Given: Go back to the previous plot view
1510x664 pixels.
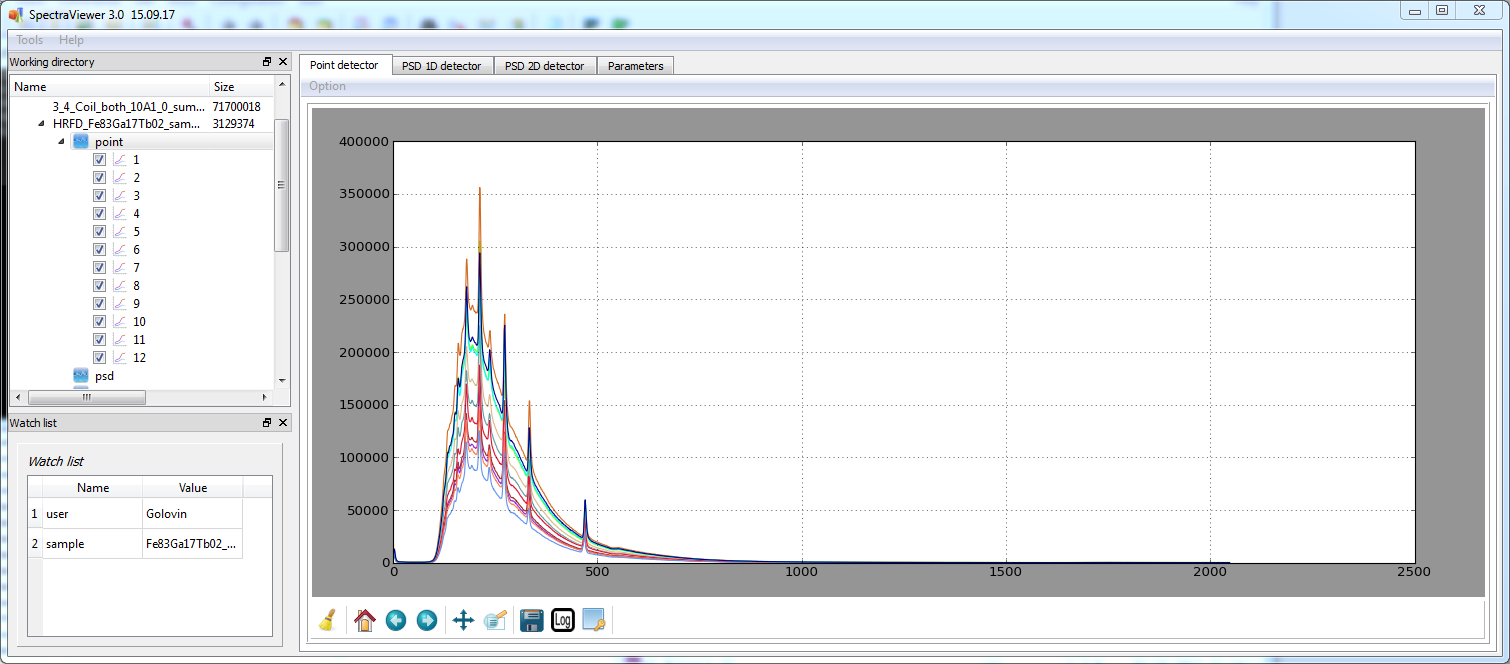Looking at the screenshot, I should tap(396, 620).
